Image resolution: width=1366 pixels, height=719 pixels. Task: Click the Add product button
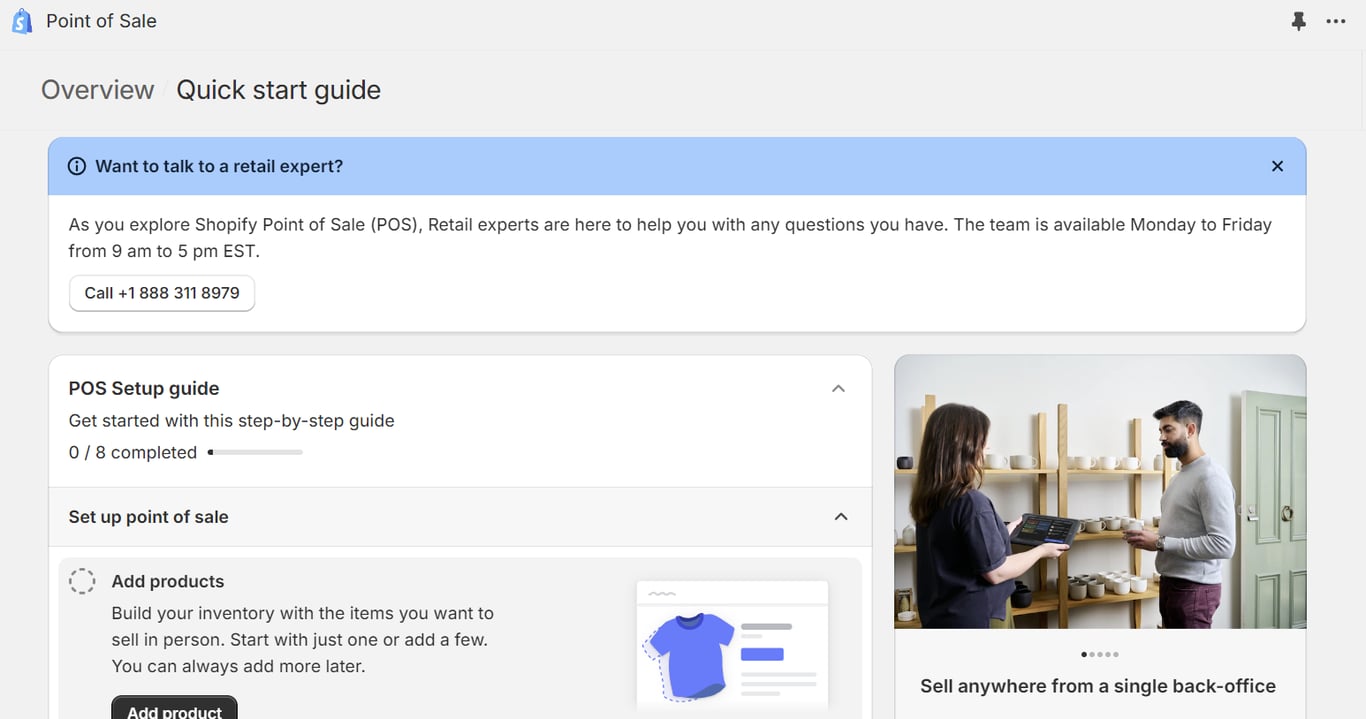click(x=174, y=710)
